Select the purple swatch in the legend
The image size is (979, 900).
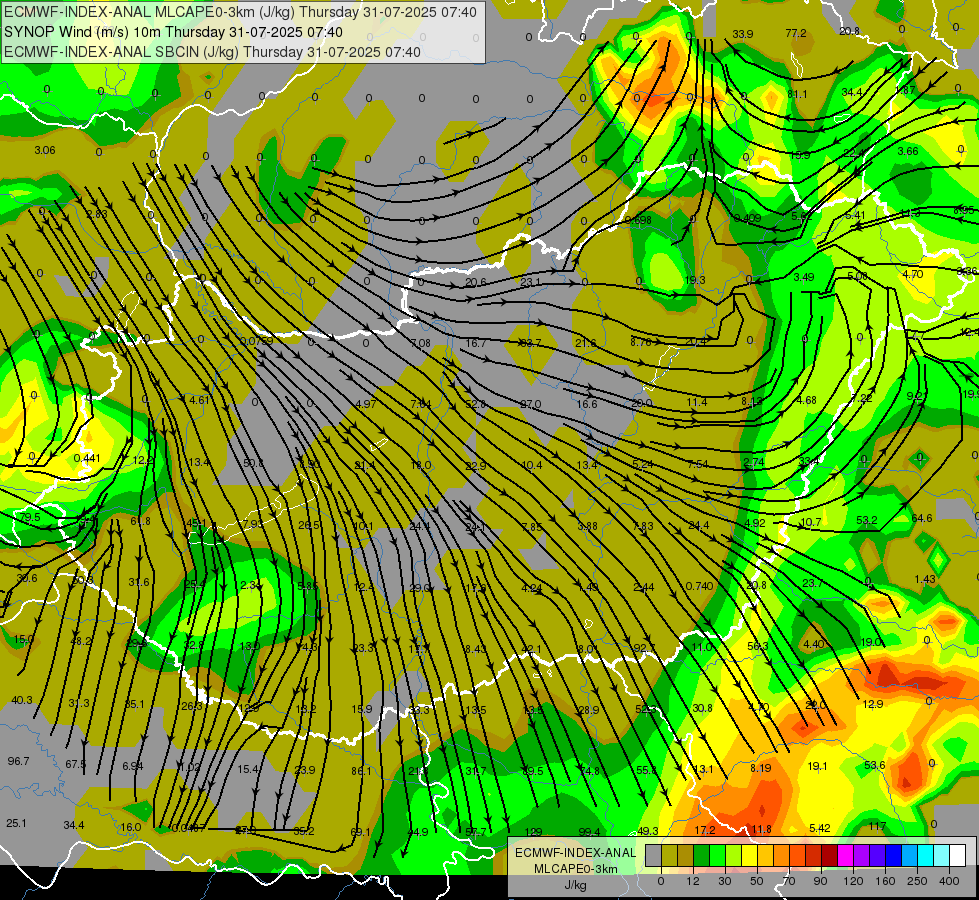(862, 855)
